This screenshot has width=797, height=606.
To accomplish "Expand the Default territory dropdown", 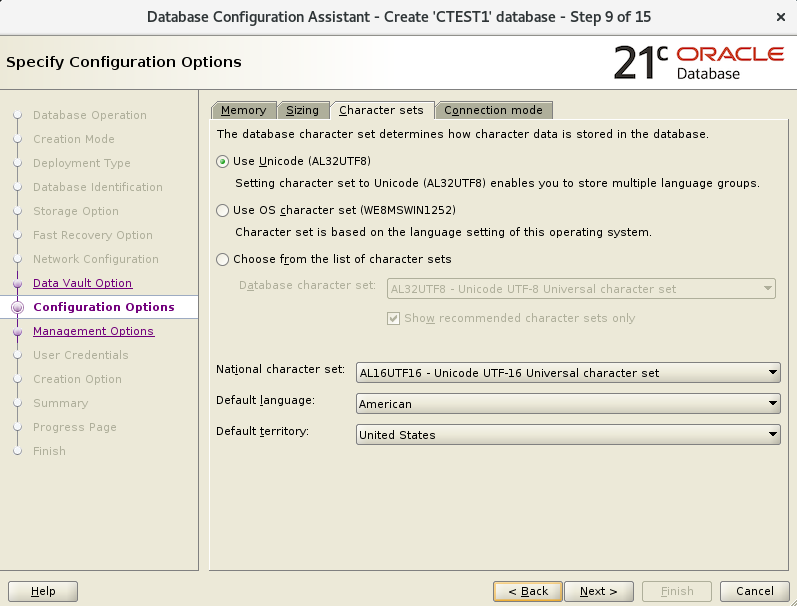I will (568, 435).
